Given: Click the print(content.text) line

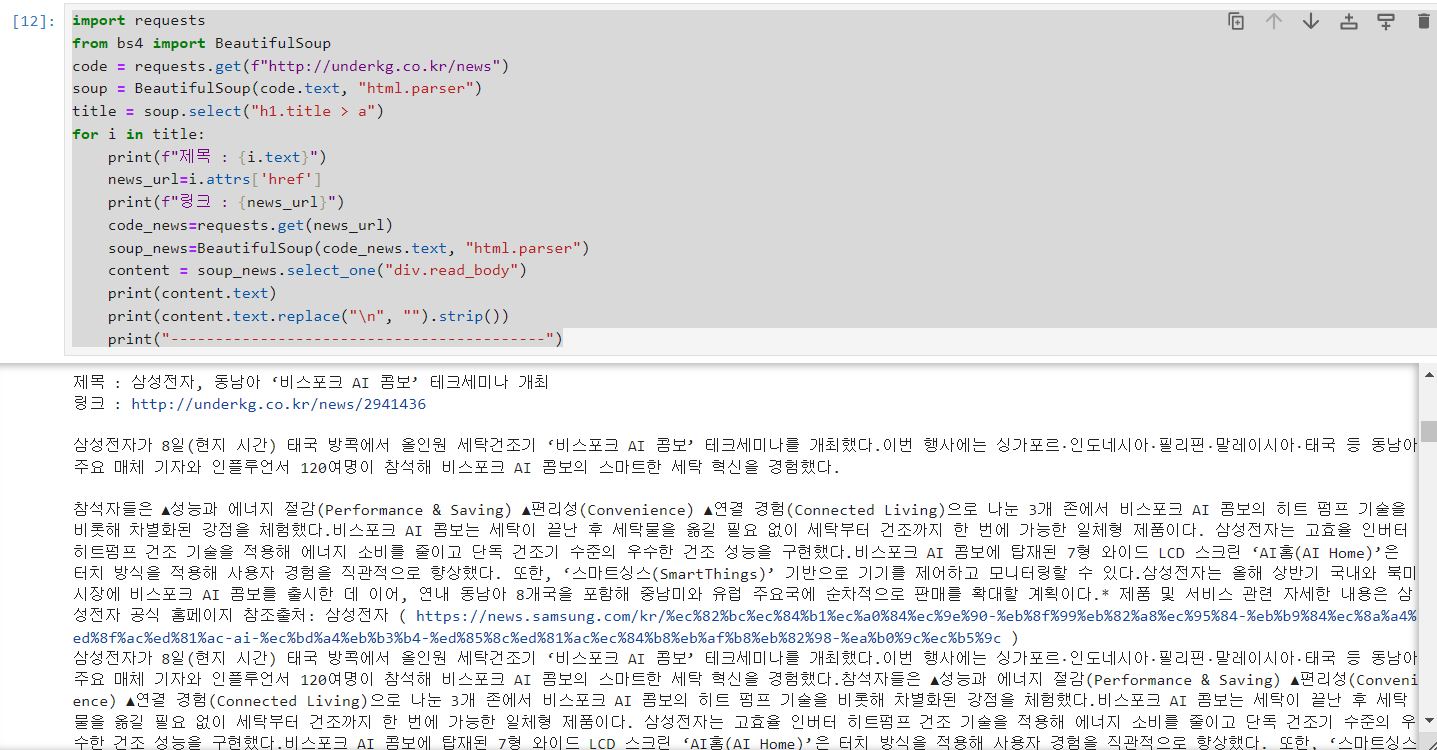Looking at the screenshot, I should (x=193, y=293).
